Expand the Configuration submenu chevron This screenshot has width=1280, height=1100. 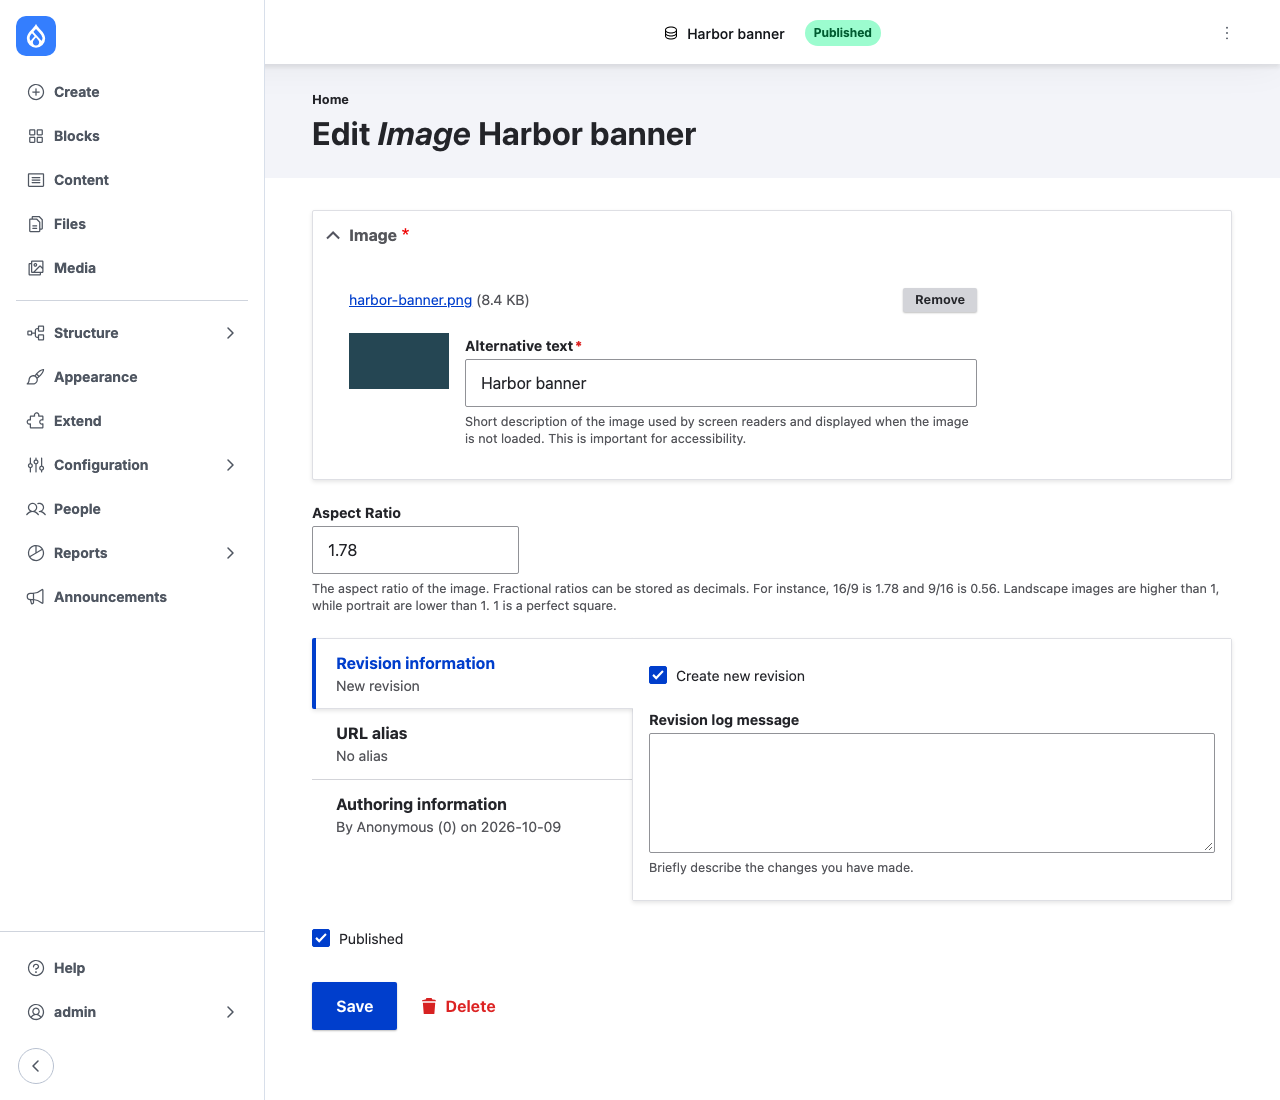(230, 465)
